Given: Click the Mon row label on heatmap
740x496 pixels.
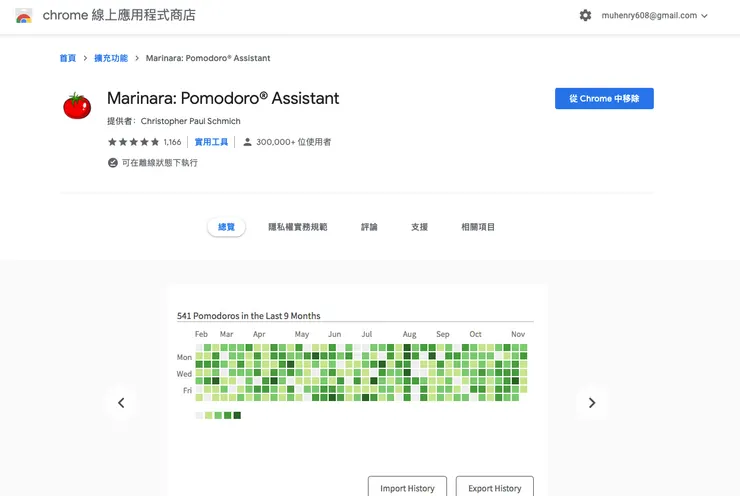Looking at the screenshot, I should [x=184, y=357].
